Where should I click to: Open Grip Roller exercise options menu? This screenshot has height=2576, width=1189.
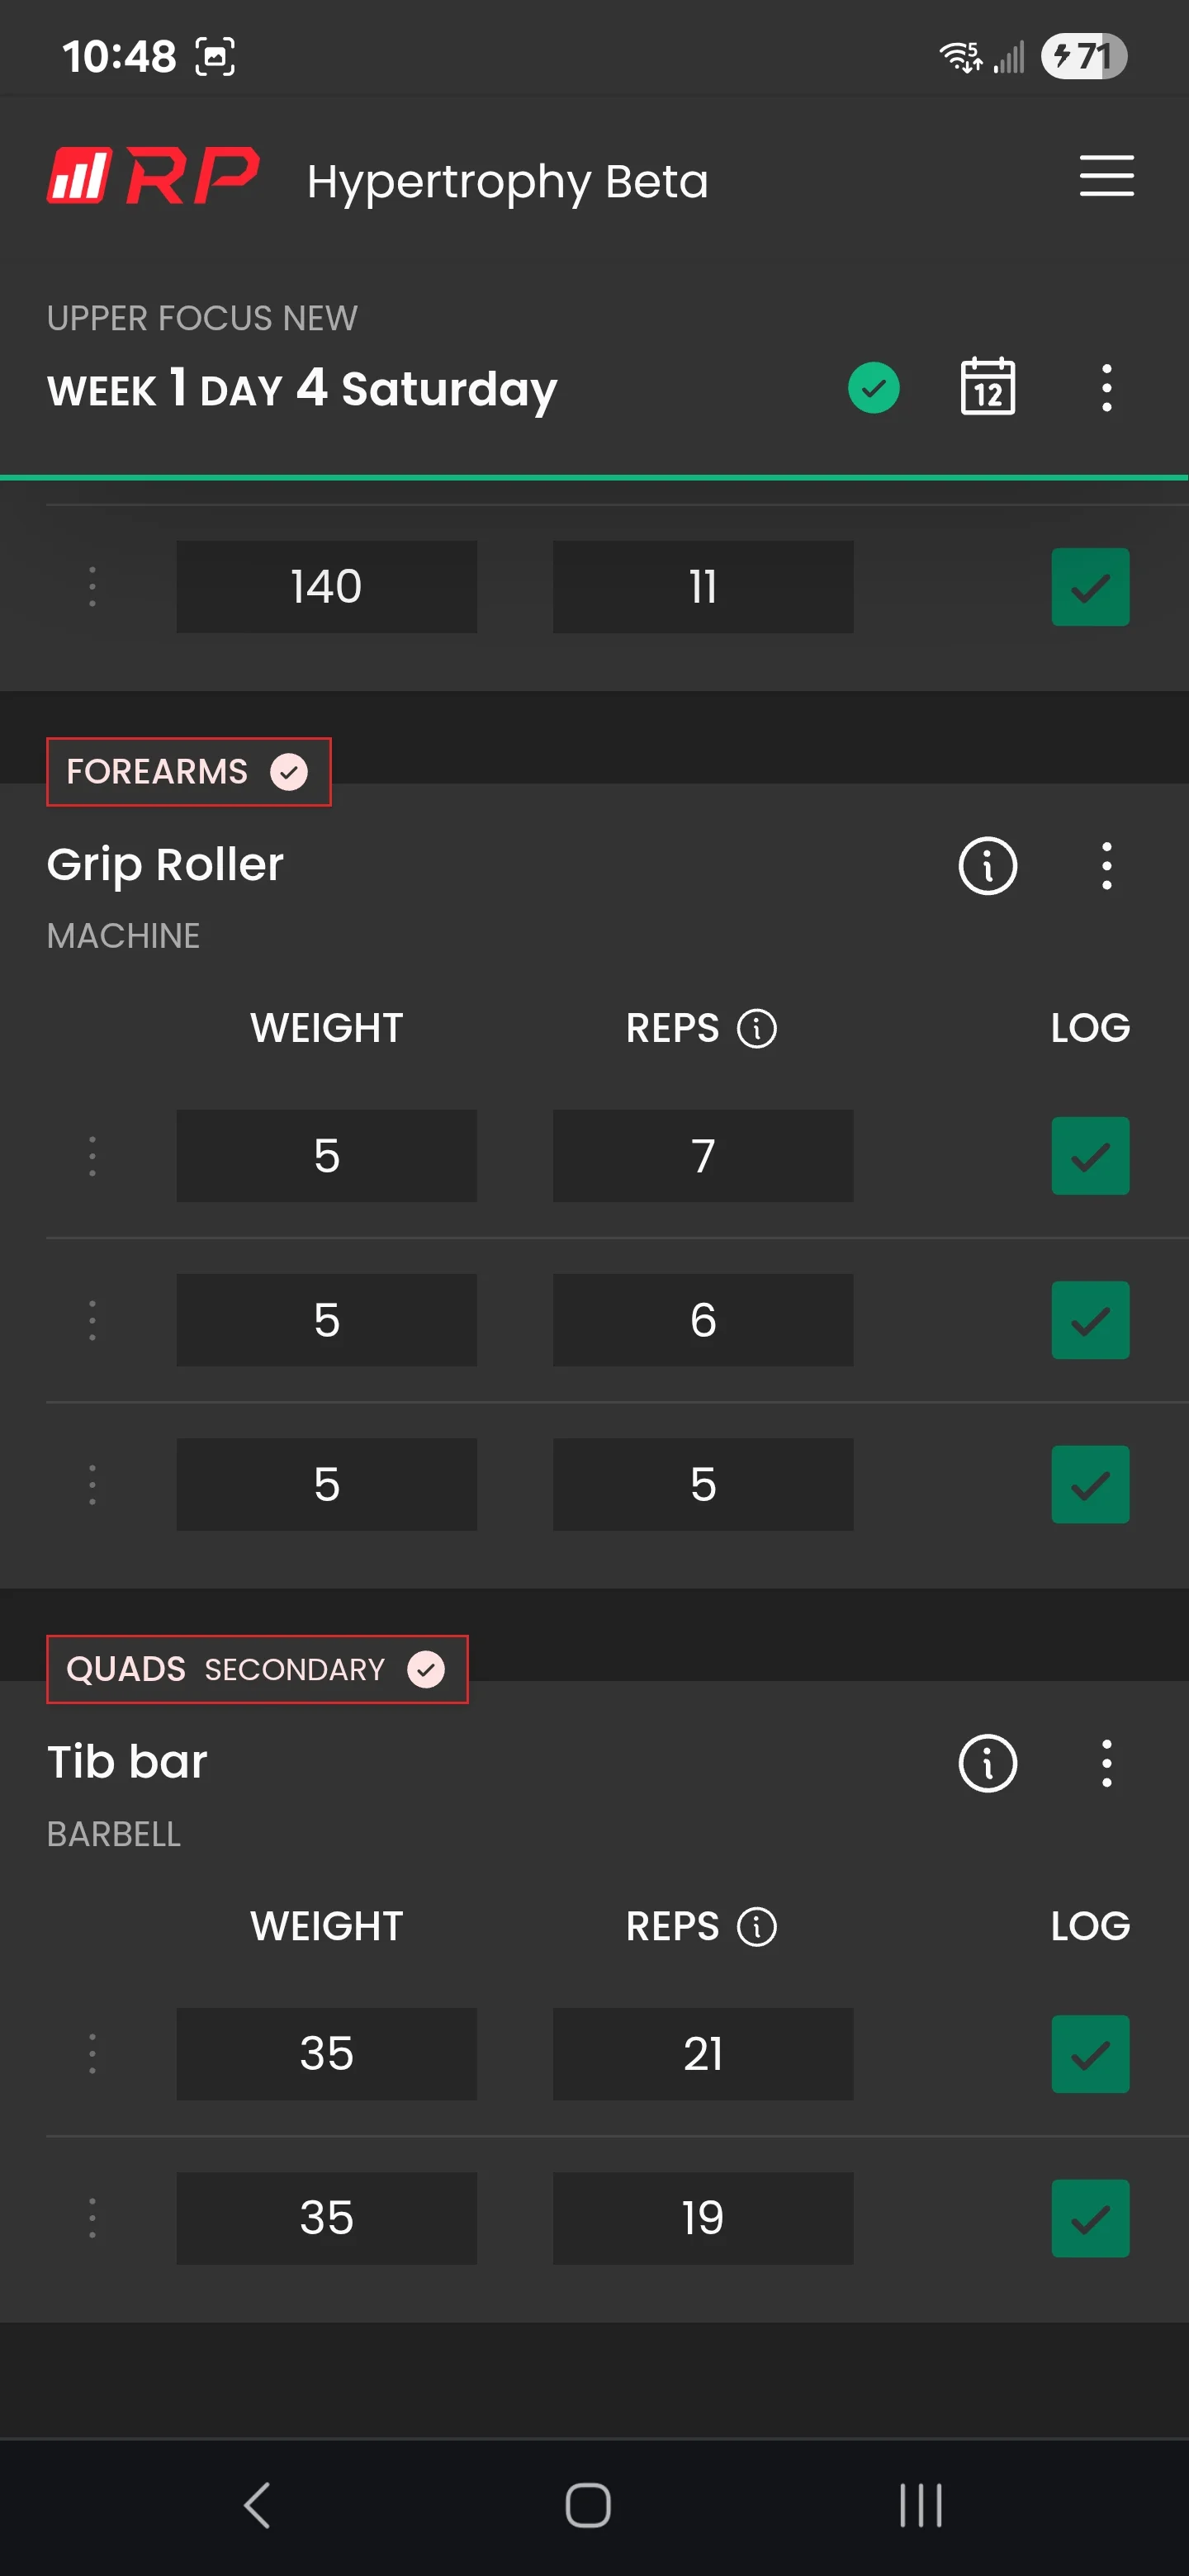pos(1106,865)
